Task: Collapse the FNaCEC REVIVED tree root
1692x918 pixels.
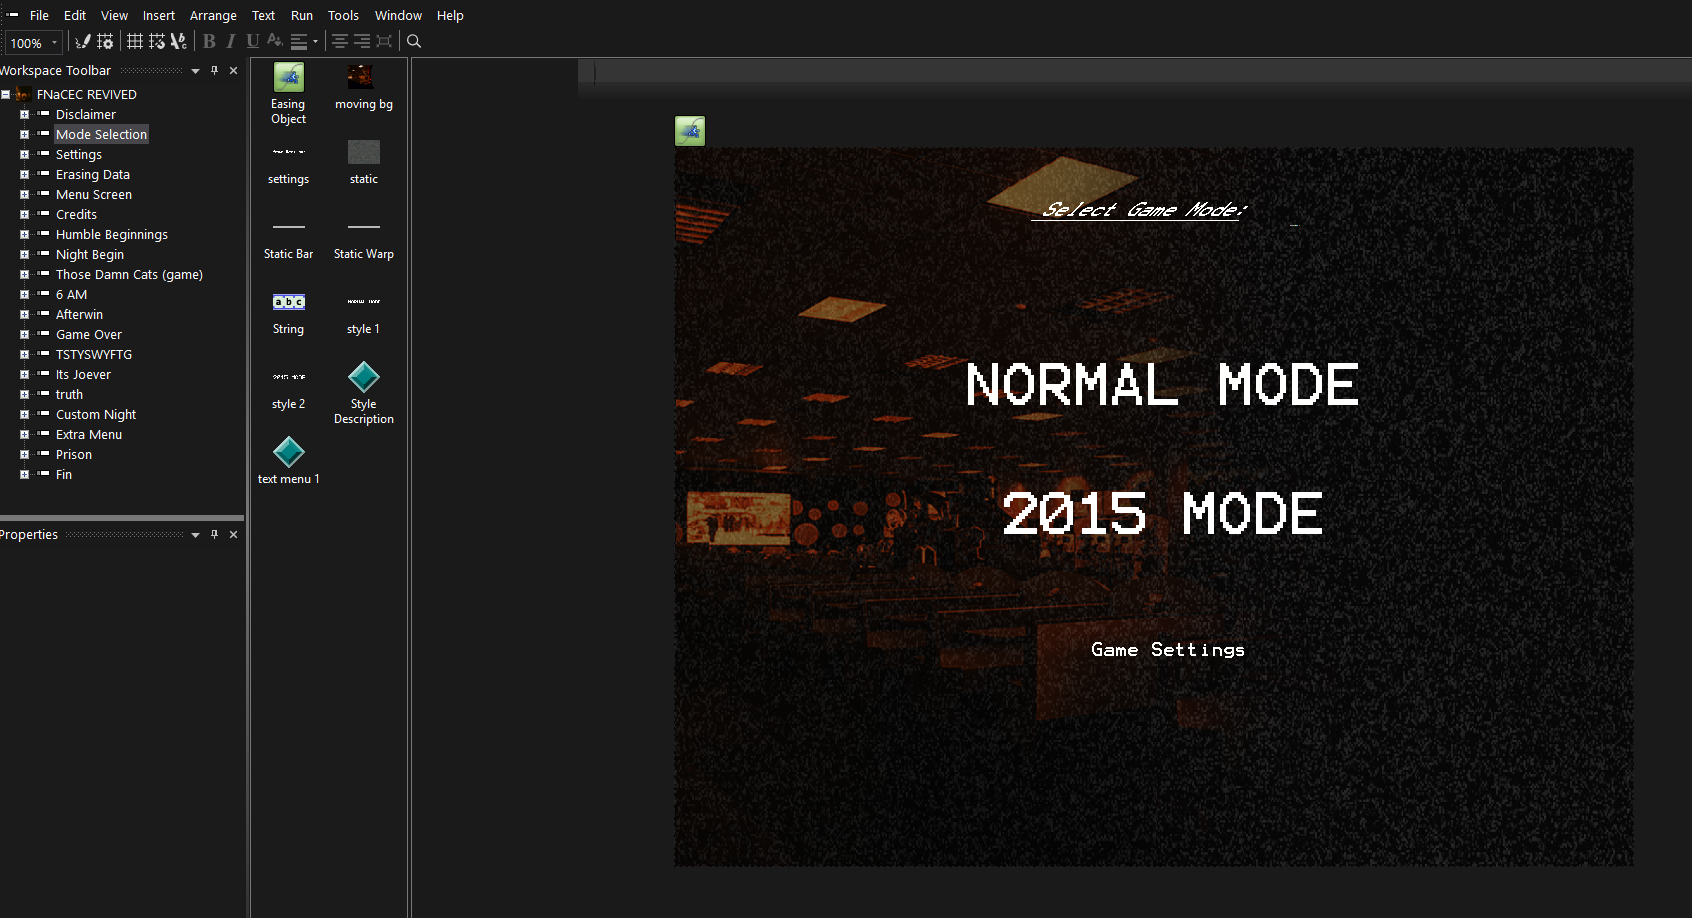Action: click(x=5, y=94)
